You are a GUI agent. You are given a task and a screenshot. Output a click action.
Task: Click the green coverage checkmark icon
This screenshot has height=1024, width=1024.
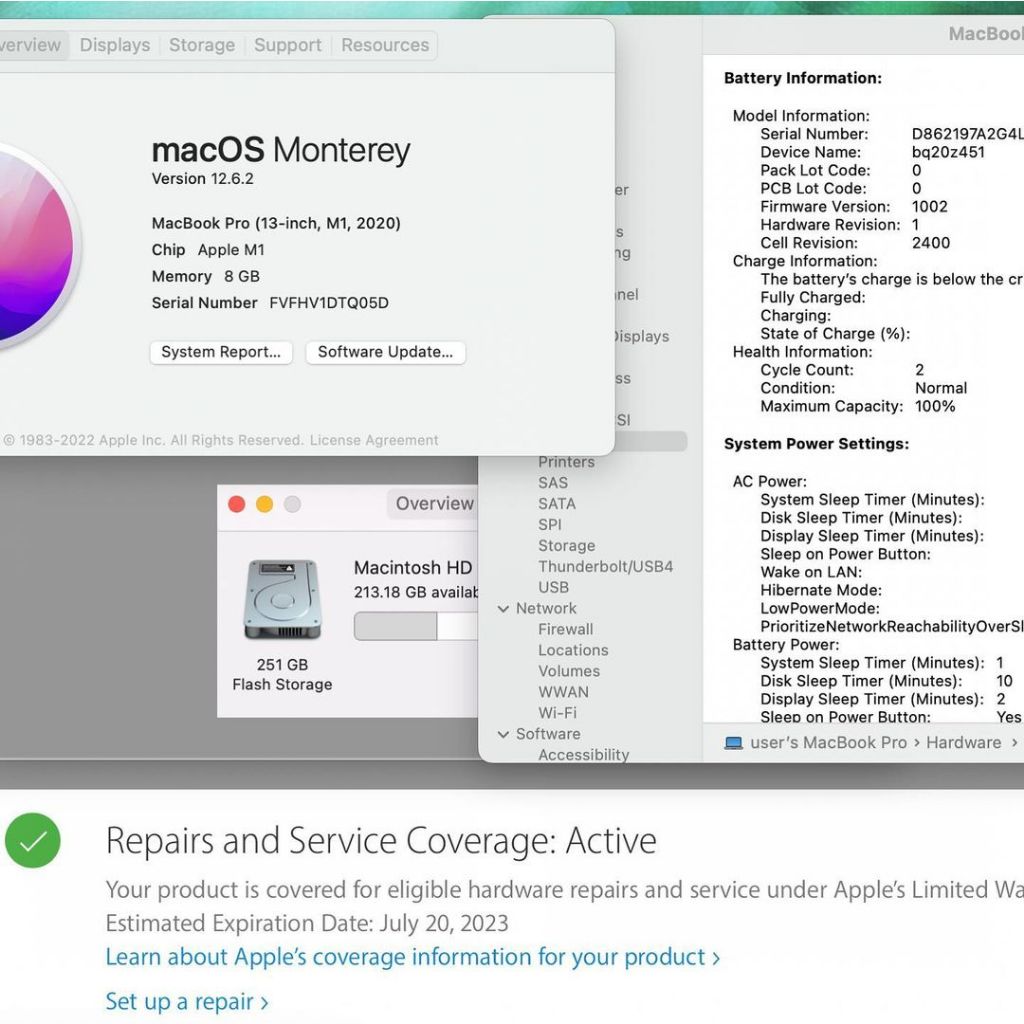click(x=33, y=841)
